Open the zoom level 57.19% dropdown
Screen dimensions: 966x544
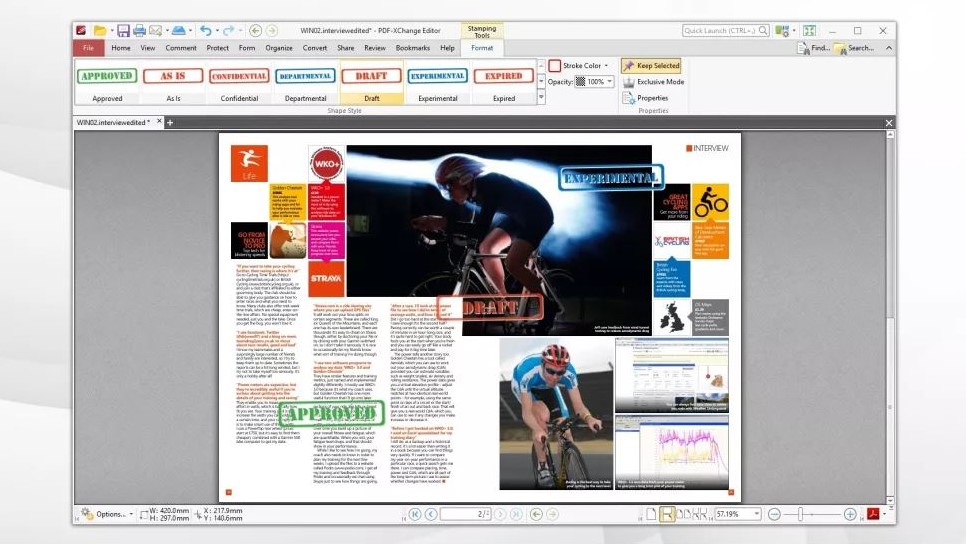point(759,514)
